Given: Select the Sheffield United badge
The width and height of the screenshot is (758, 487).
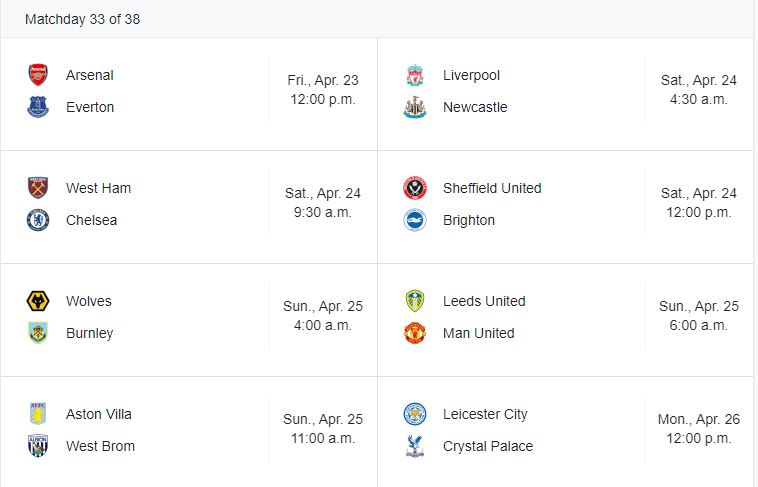Looking at the screenshot, I should [415, 188].
